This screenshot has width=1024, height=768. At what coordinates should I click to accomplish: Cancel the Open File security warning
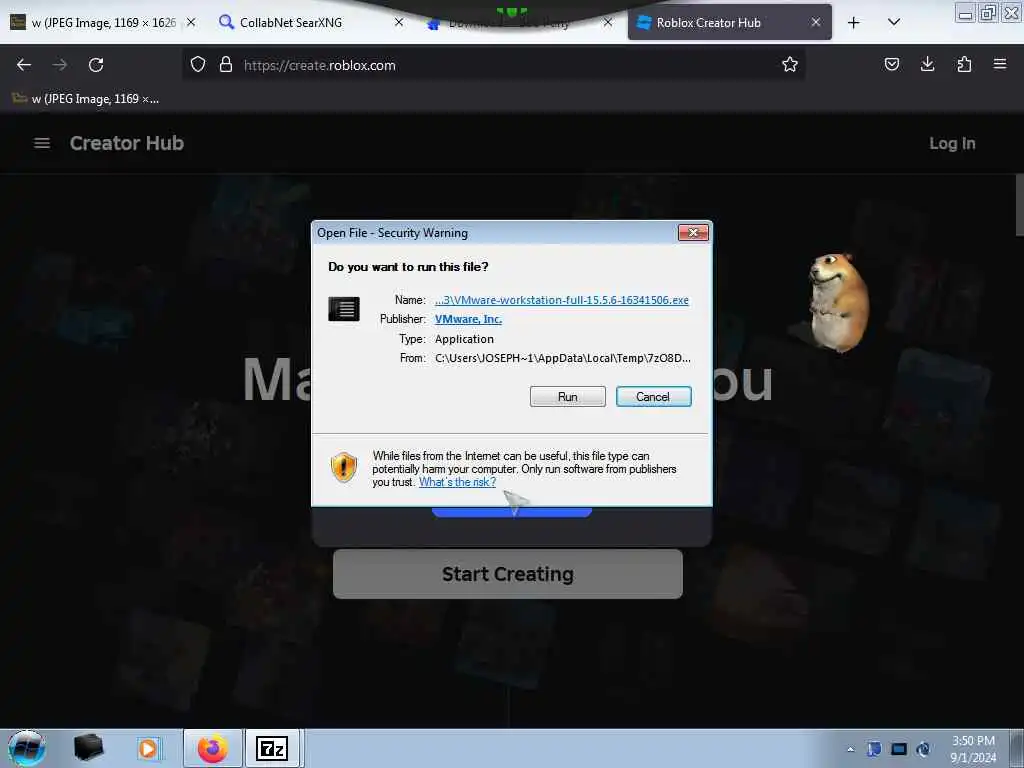tap(653, 396)
